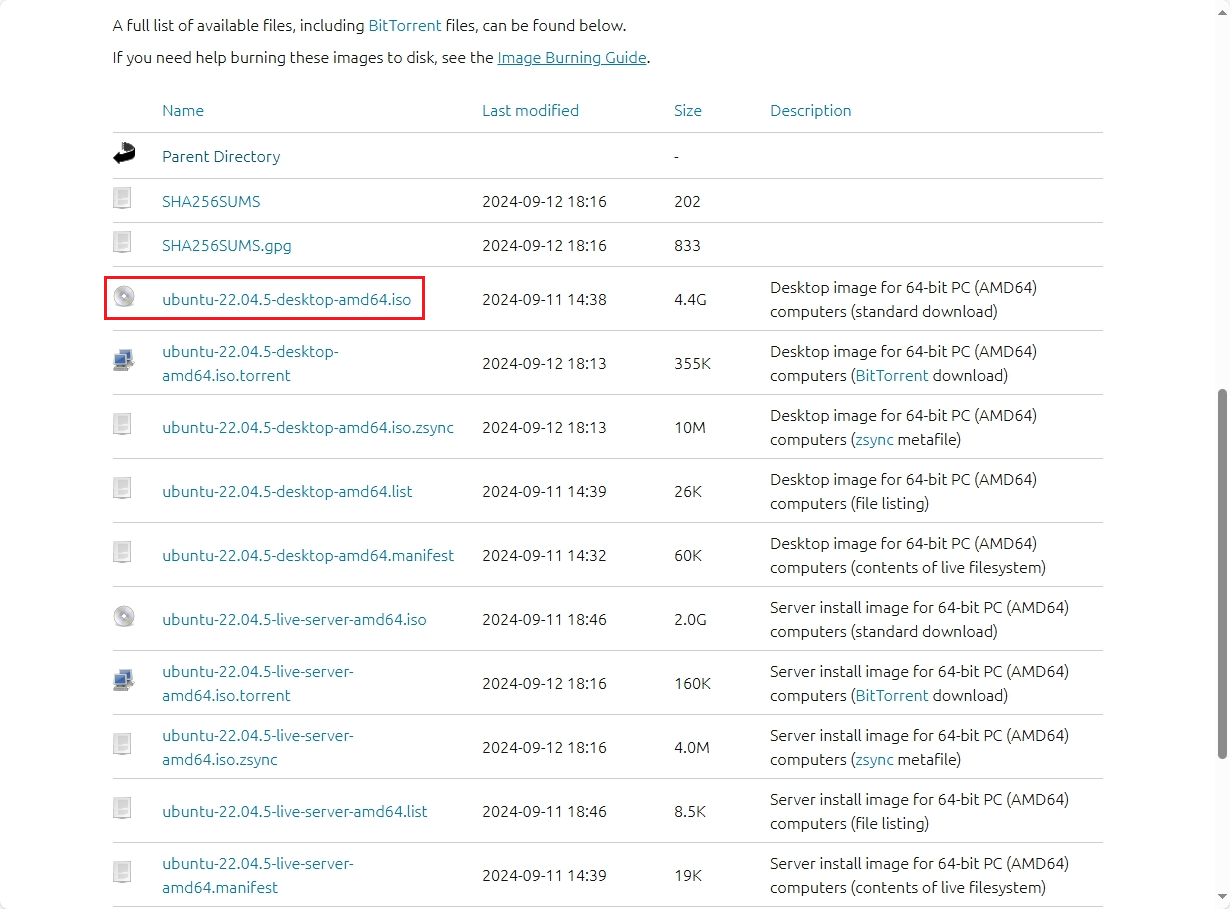Click the disc icon for live-server-amd64.iso
The image size is (1230, 909).
(x=123, y=616)
